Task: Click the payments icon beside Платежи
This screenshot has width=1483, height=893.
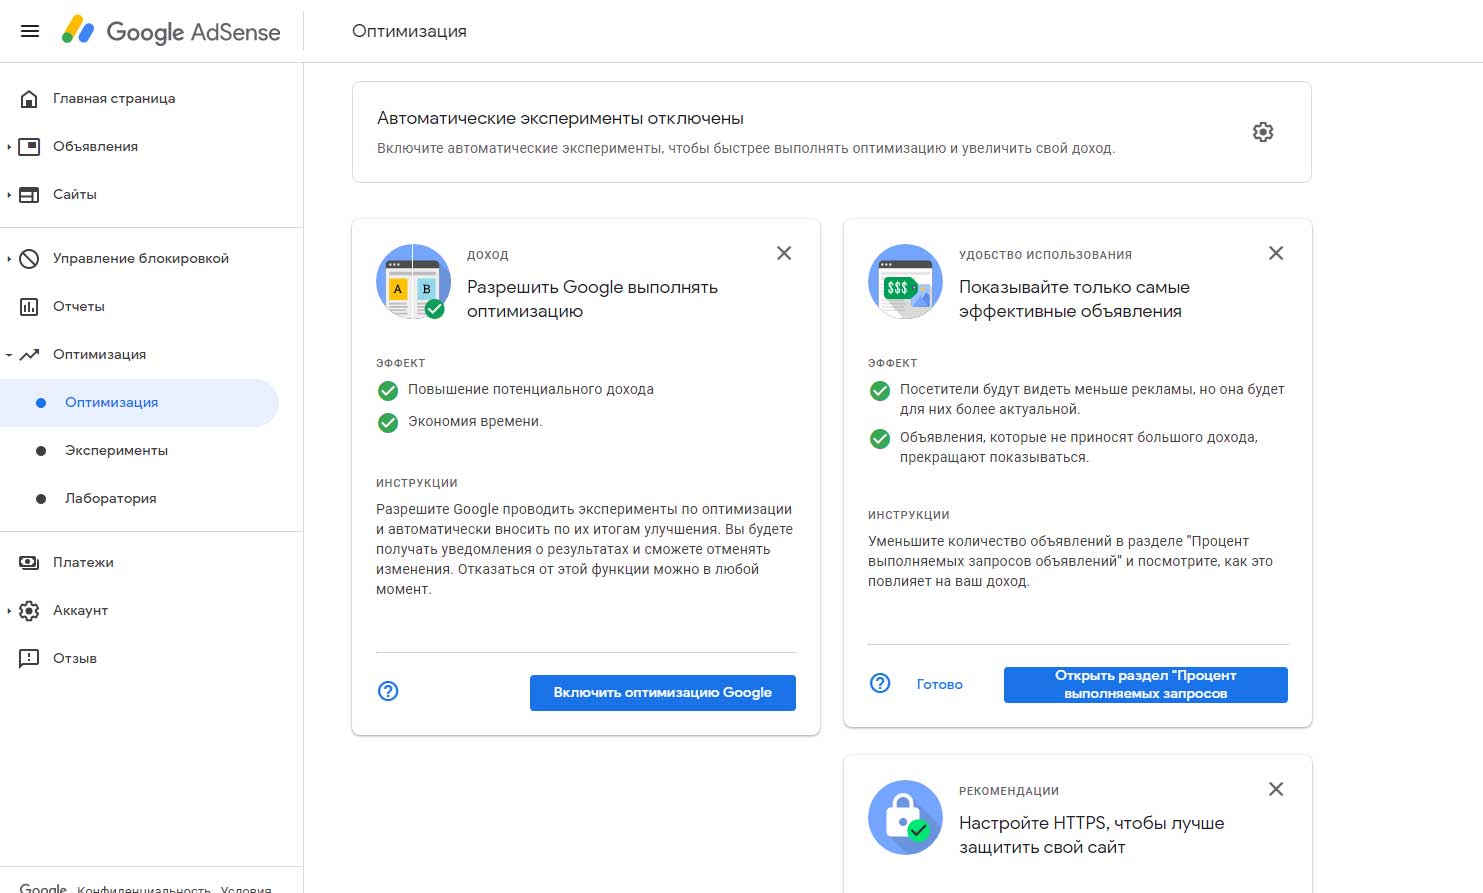Action: point(29,562)
